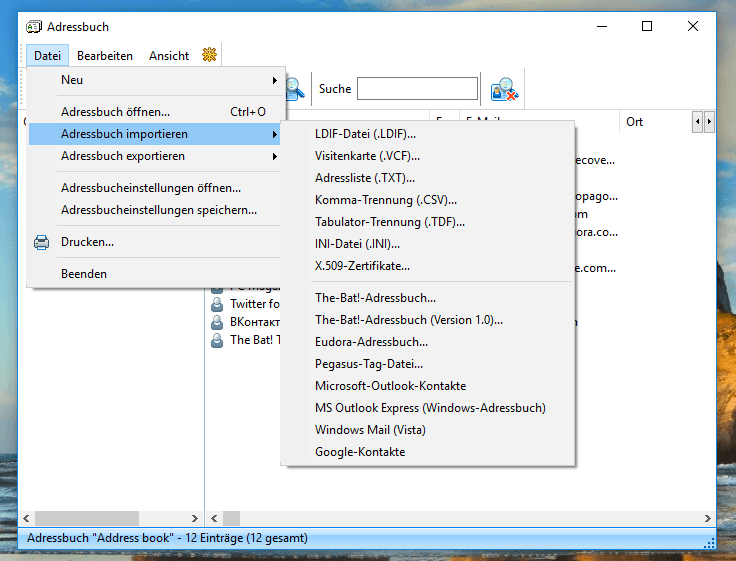Click the clear search filter icon
This screenshot has height=561, width=736.
click(x=504, y=89)
